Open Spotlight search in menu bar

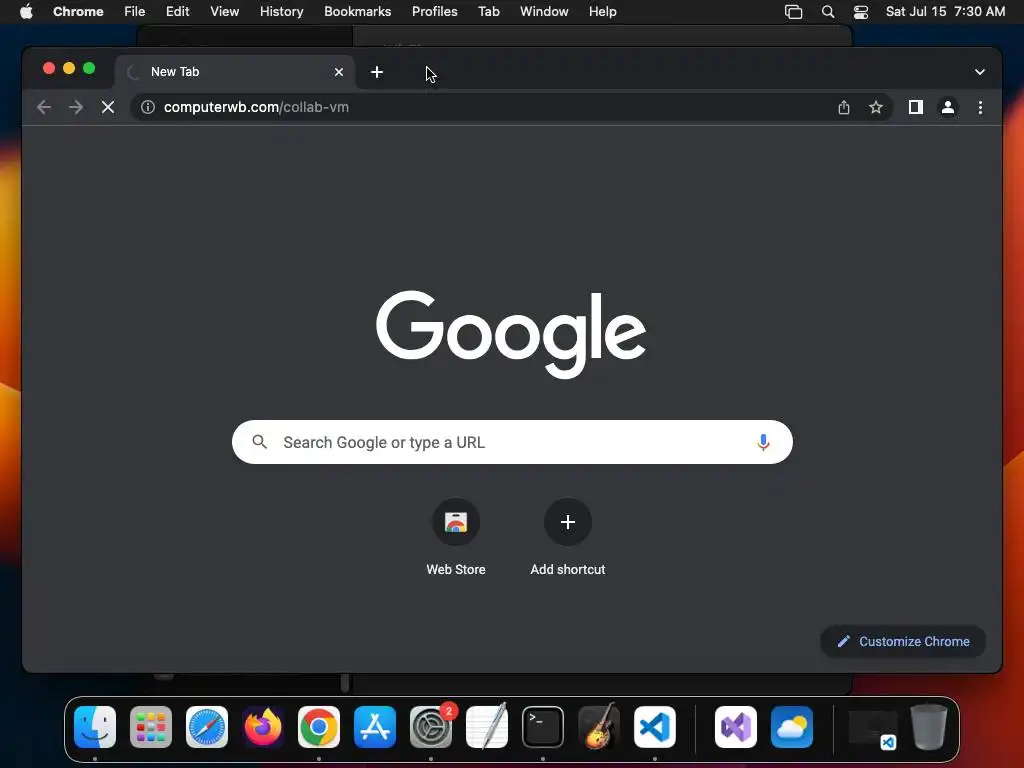pos(827,11)
